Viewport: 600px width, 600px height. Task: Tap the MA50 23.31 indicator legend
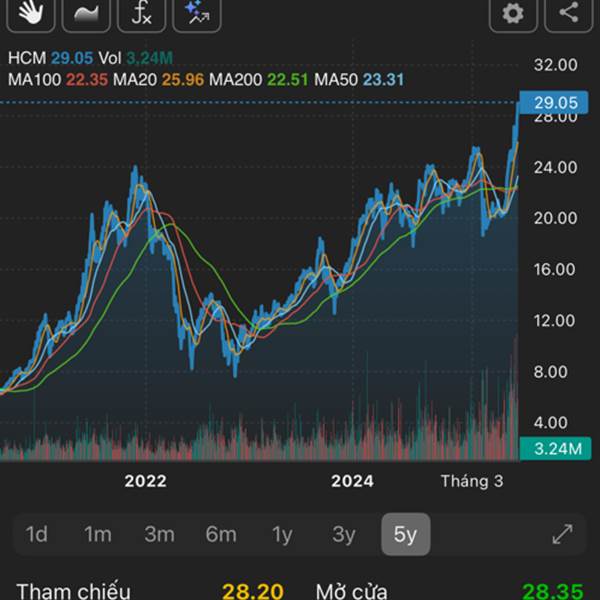[x=359, y=80]
